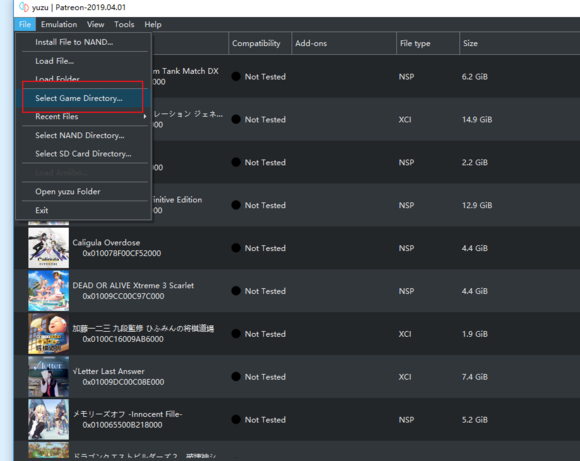The image size is (580, 461).
Task: Click the 0x01009DC00C08E000 game ID
Action: tap(123, 382)
